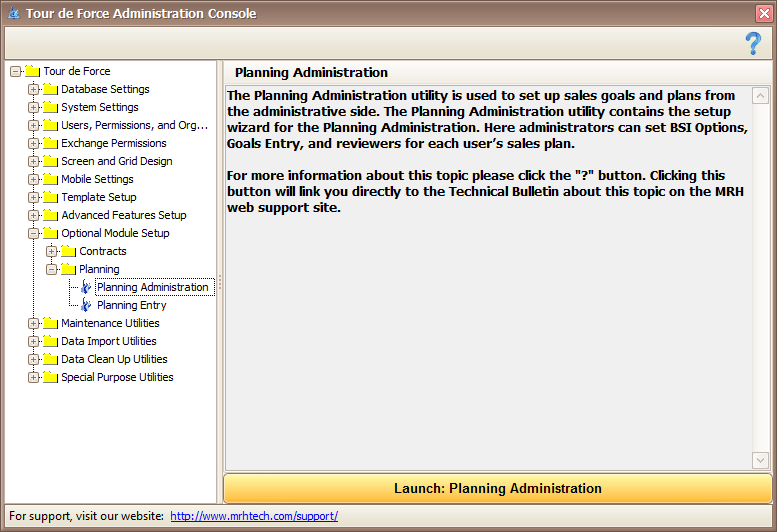Open help via the blue question mark icon

click(x=753, y=44)
